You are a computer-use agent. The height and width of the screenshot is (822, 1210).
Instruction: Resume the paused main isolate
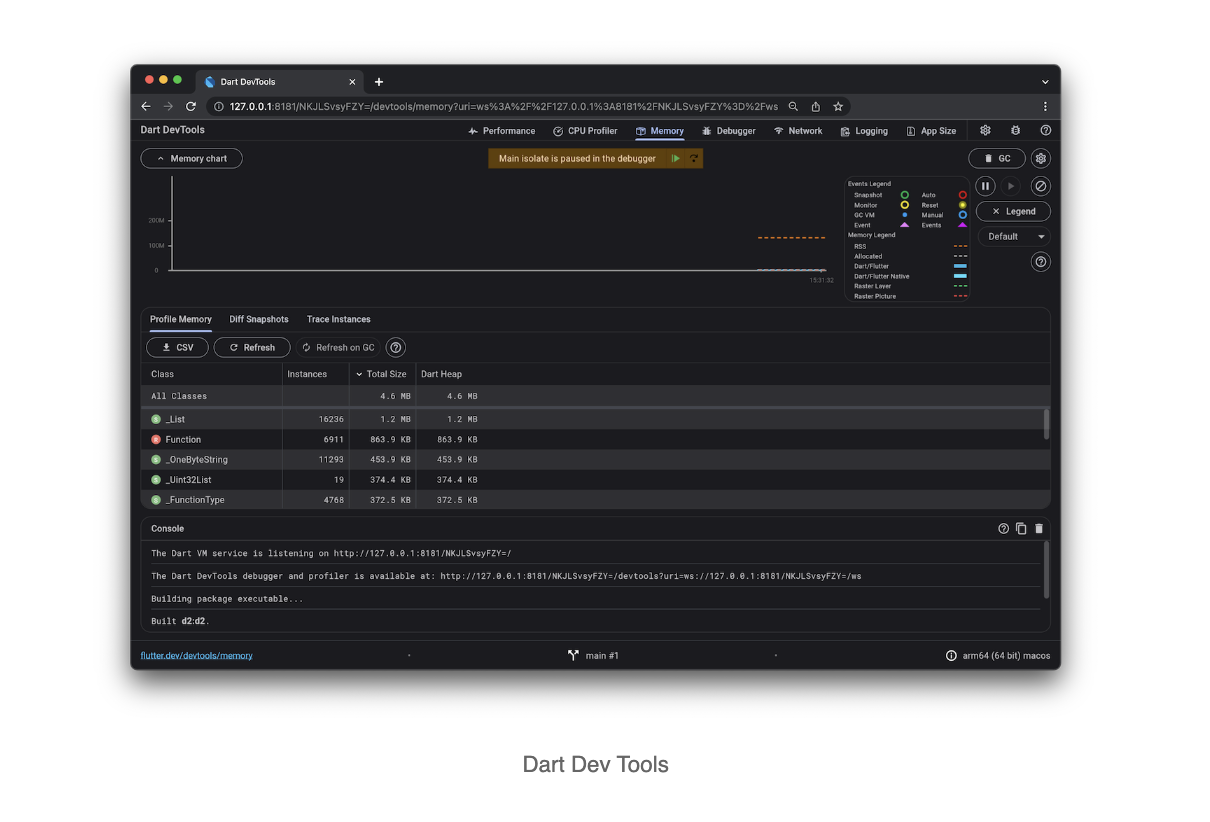pos(675,158)
